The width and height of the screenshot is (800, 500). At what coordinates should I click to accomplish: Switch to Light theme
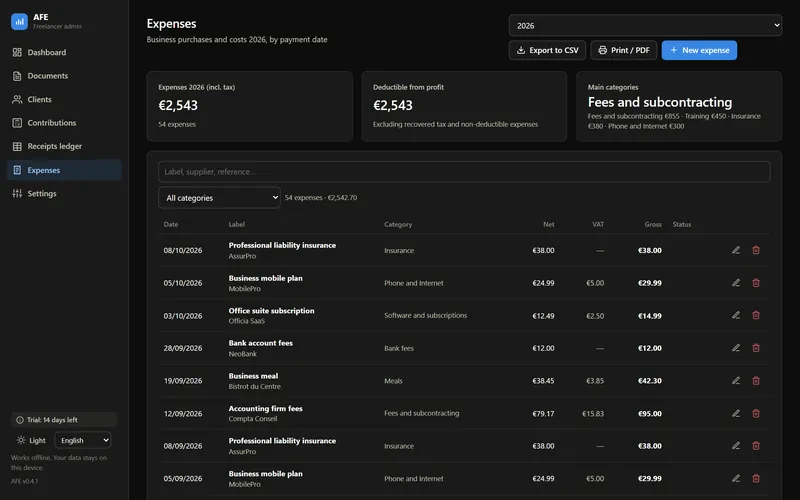(x=31, y=440)
